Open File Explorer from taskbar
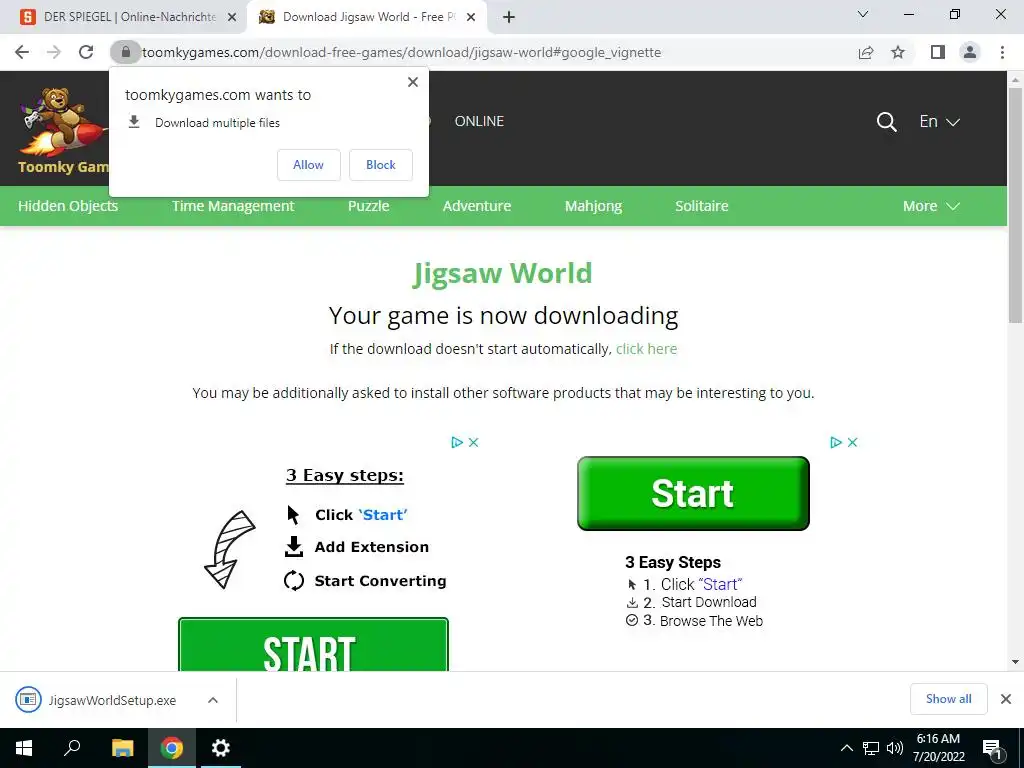 coord(122,748)
